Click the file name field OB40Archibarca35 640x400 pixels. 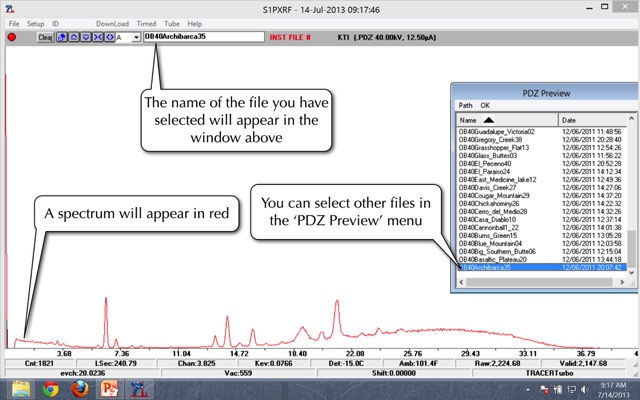click(200, 37)
